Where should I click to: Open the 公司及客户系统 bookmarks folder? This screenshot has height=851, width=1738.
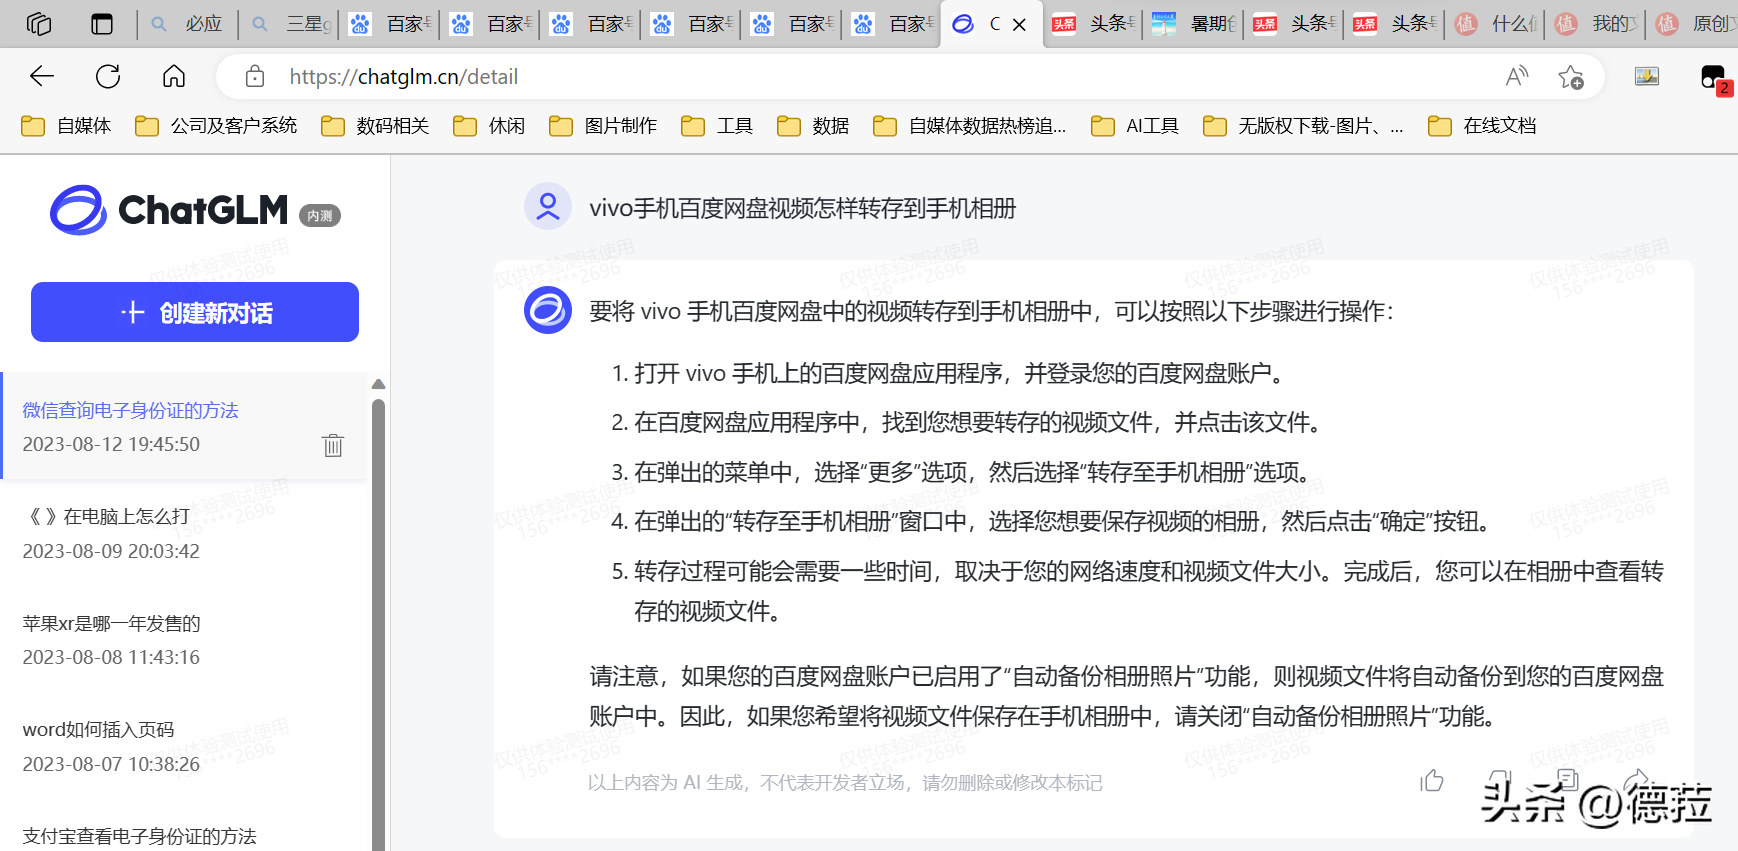[x=216, y=126]
